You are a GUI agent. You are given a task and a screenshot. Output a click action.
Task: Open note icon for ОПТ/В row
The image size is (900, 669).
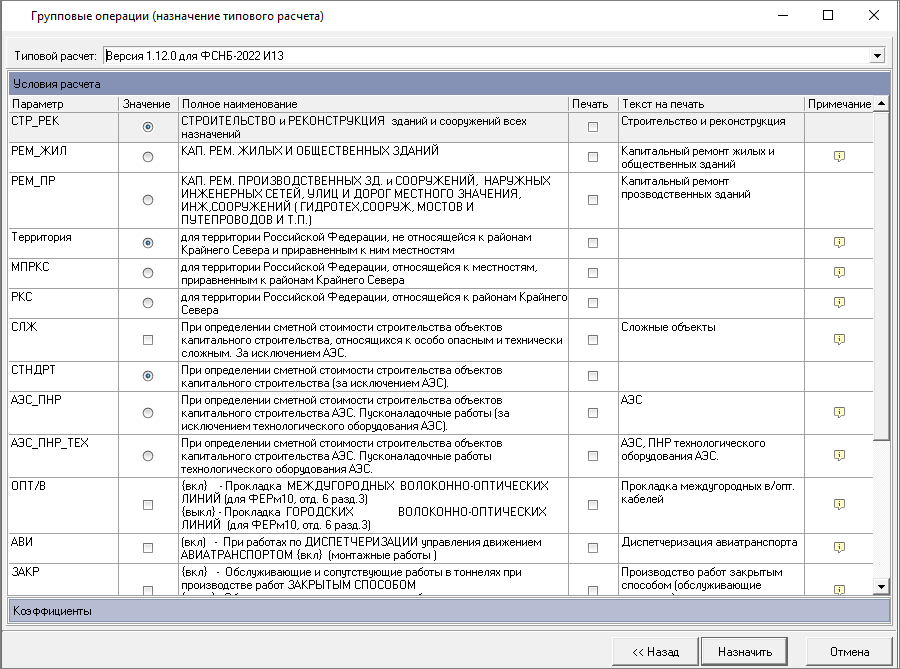pos(840,505)
